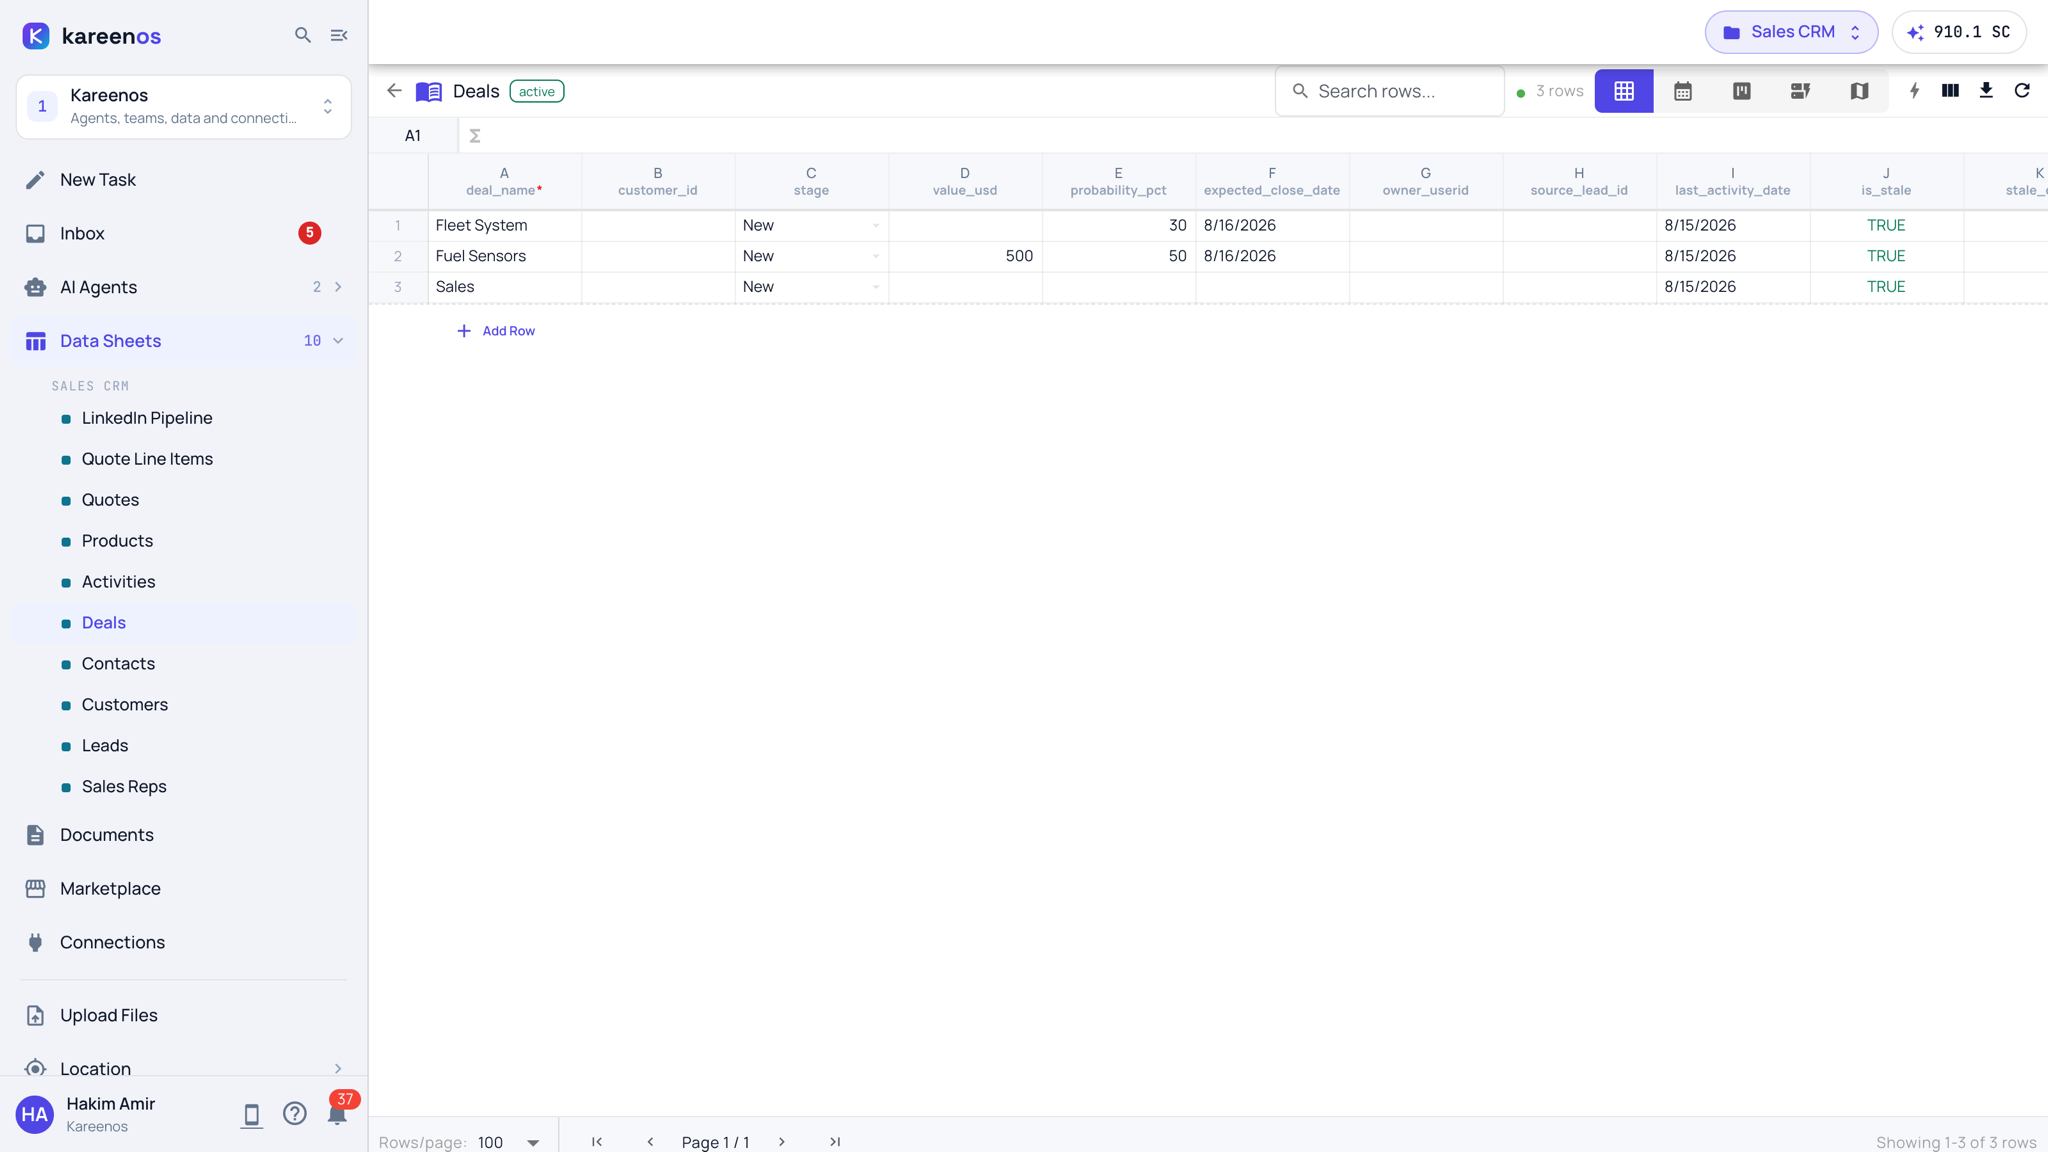Download the Deals sheet
2048x1152 pixels.
[1986, 91]
